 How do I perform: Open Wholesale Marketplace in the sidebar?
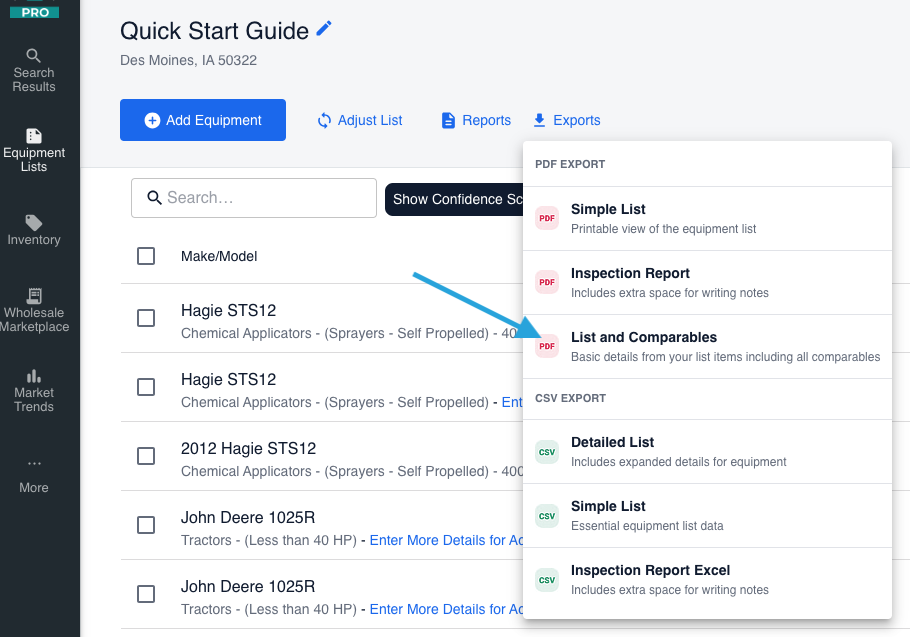(34, 310)
